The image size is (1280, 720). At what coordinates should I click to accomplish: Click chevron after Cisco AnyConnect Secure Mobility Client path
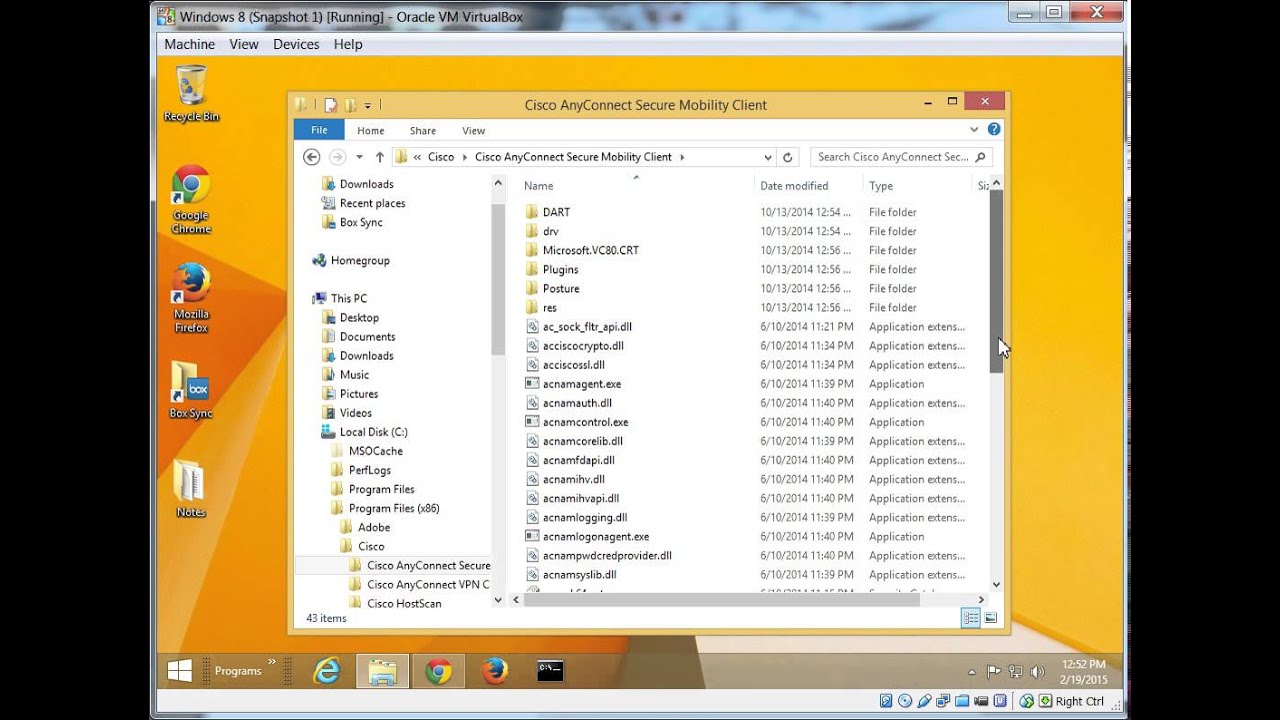coord(682,157)
